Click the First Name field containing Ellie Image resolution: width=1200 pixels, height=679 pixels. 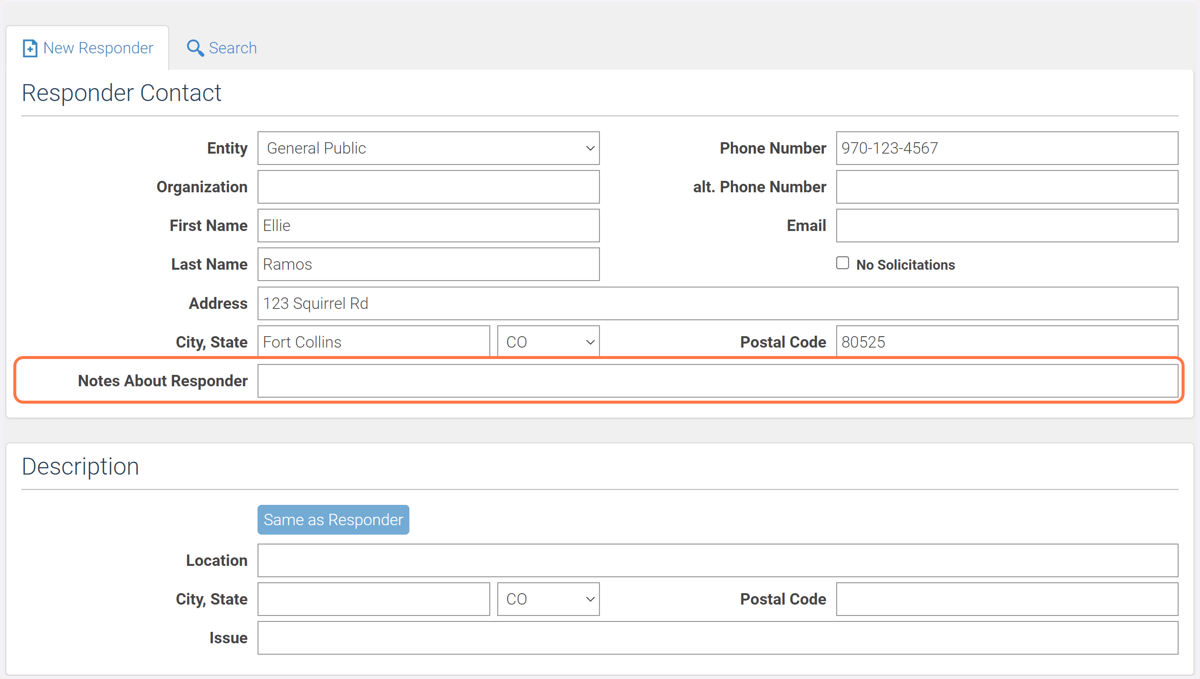429,226
